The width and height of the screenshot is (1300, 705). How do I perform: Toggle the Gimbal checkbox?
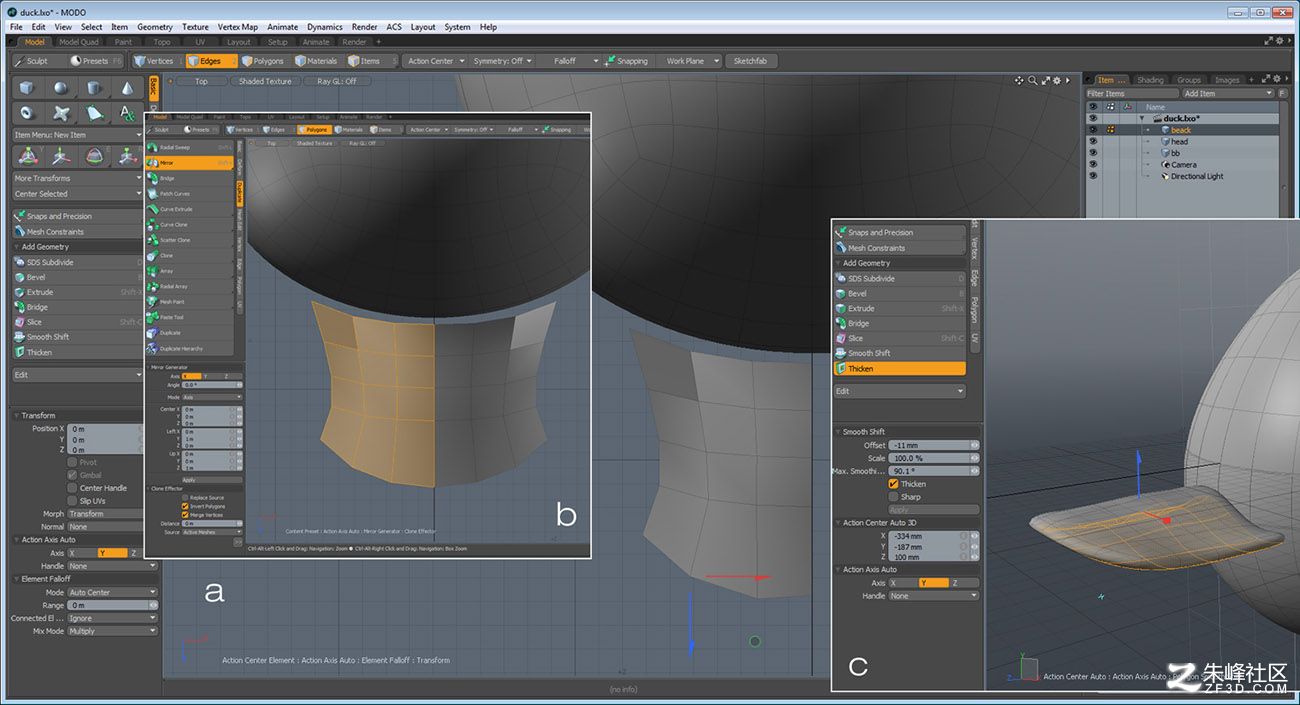[x=72, y=475]
